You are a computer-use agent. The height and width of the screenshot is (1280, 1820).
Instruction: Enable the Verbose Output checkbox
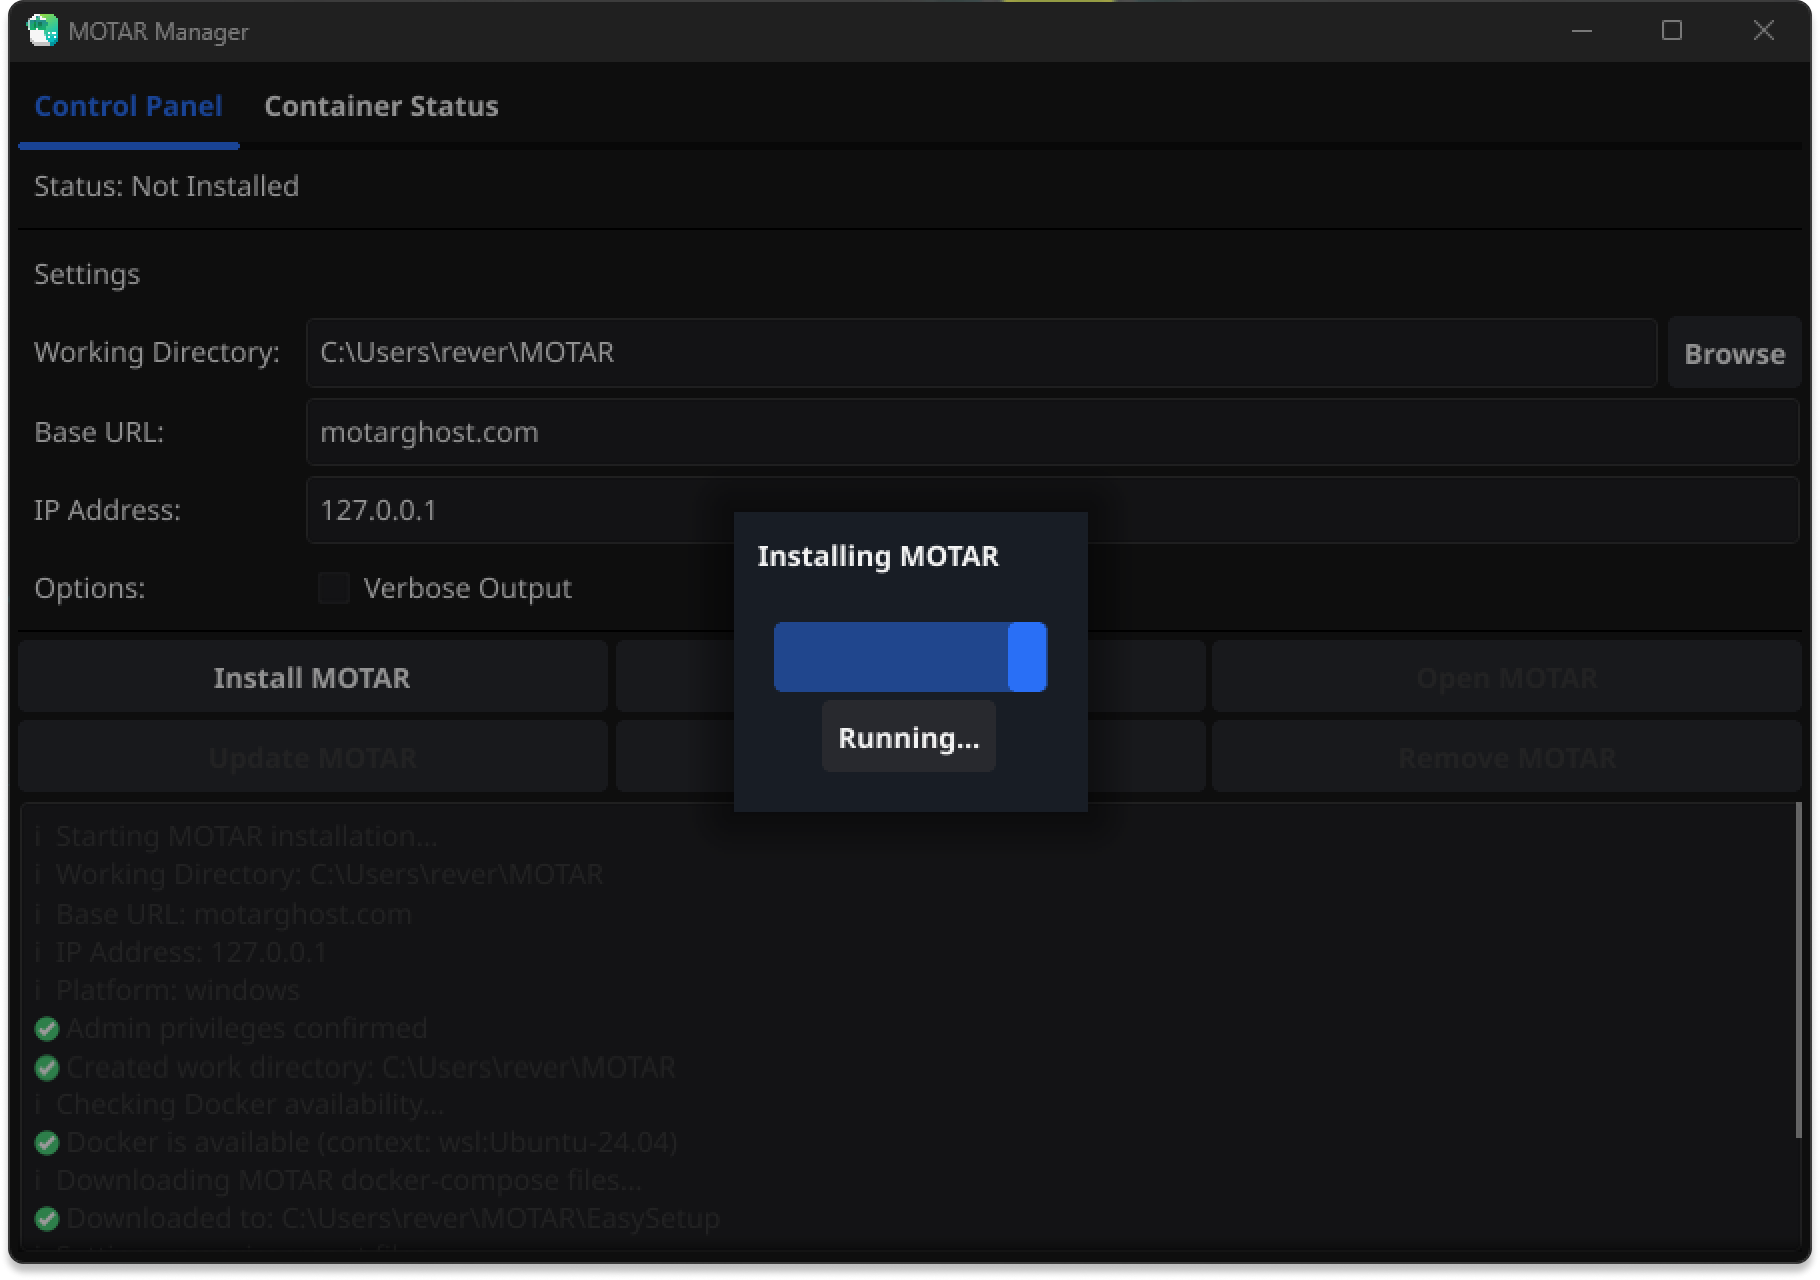tap(334, 588)
